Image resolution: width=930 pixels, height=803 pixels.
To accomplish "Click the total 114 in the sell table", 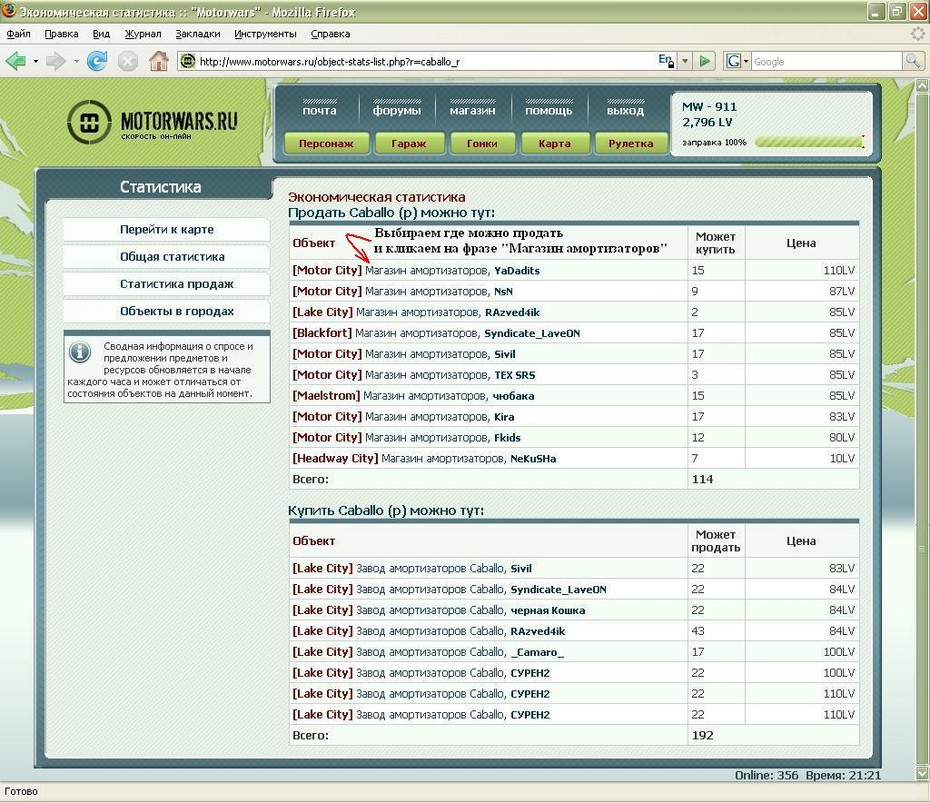I will coord(702,479).
